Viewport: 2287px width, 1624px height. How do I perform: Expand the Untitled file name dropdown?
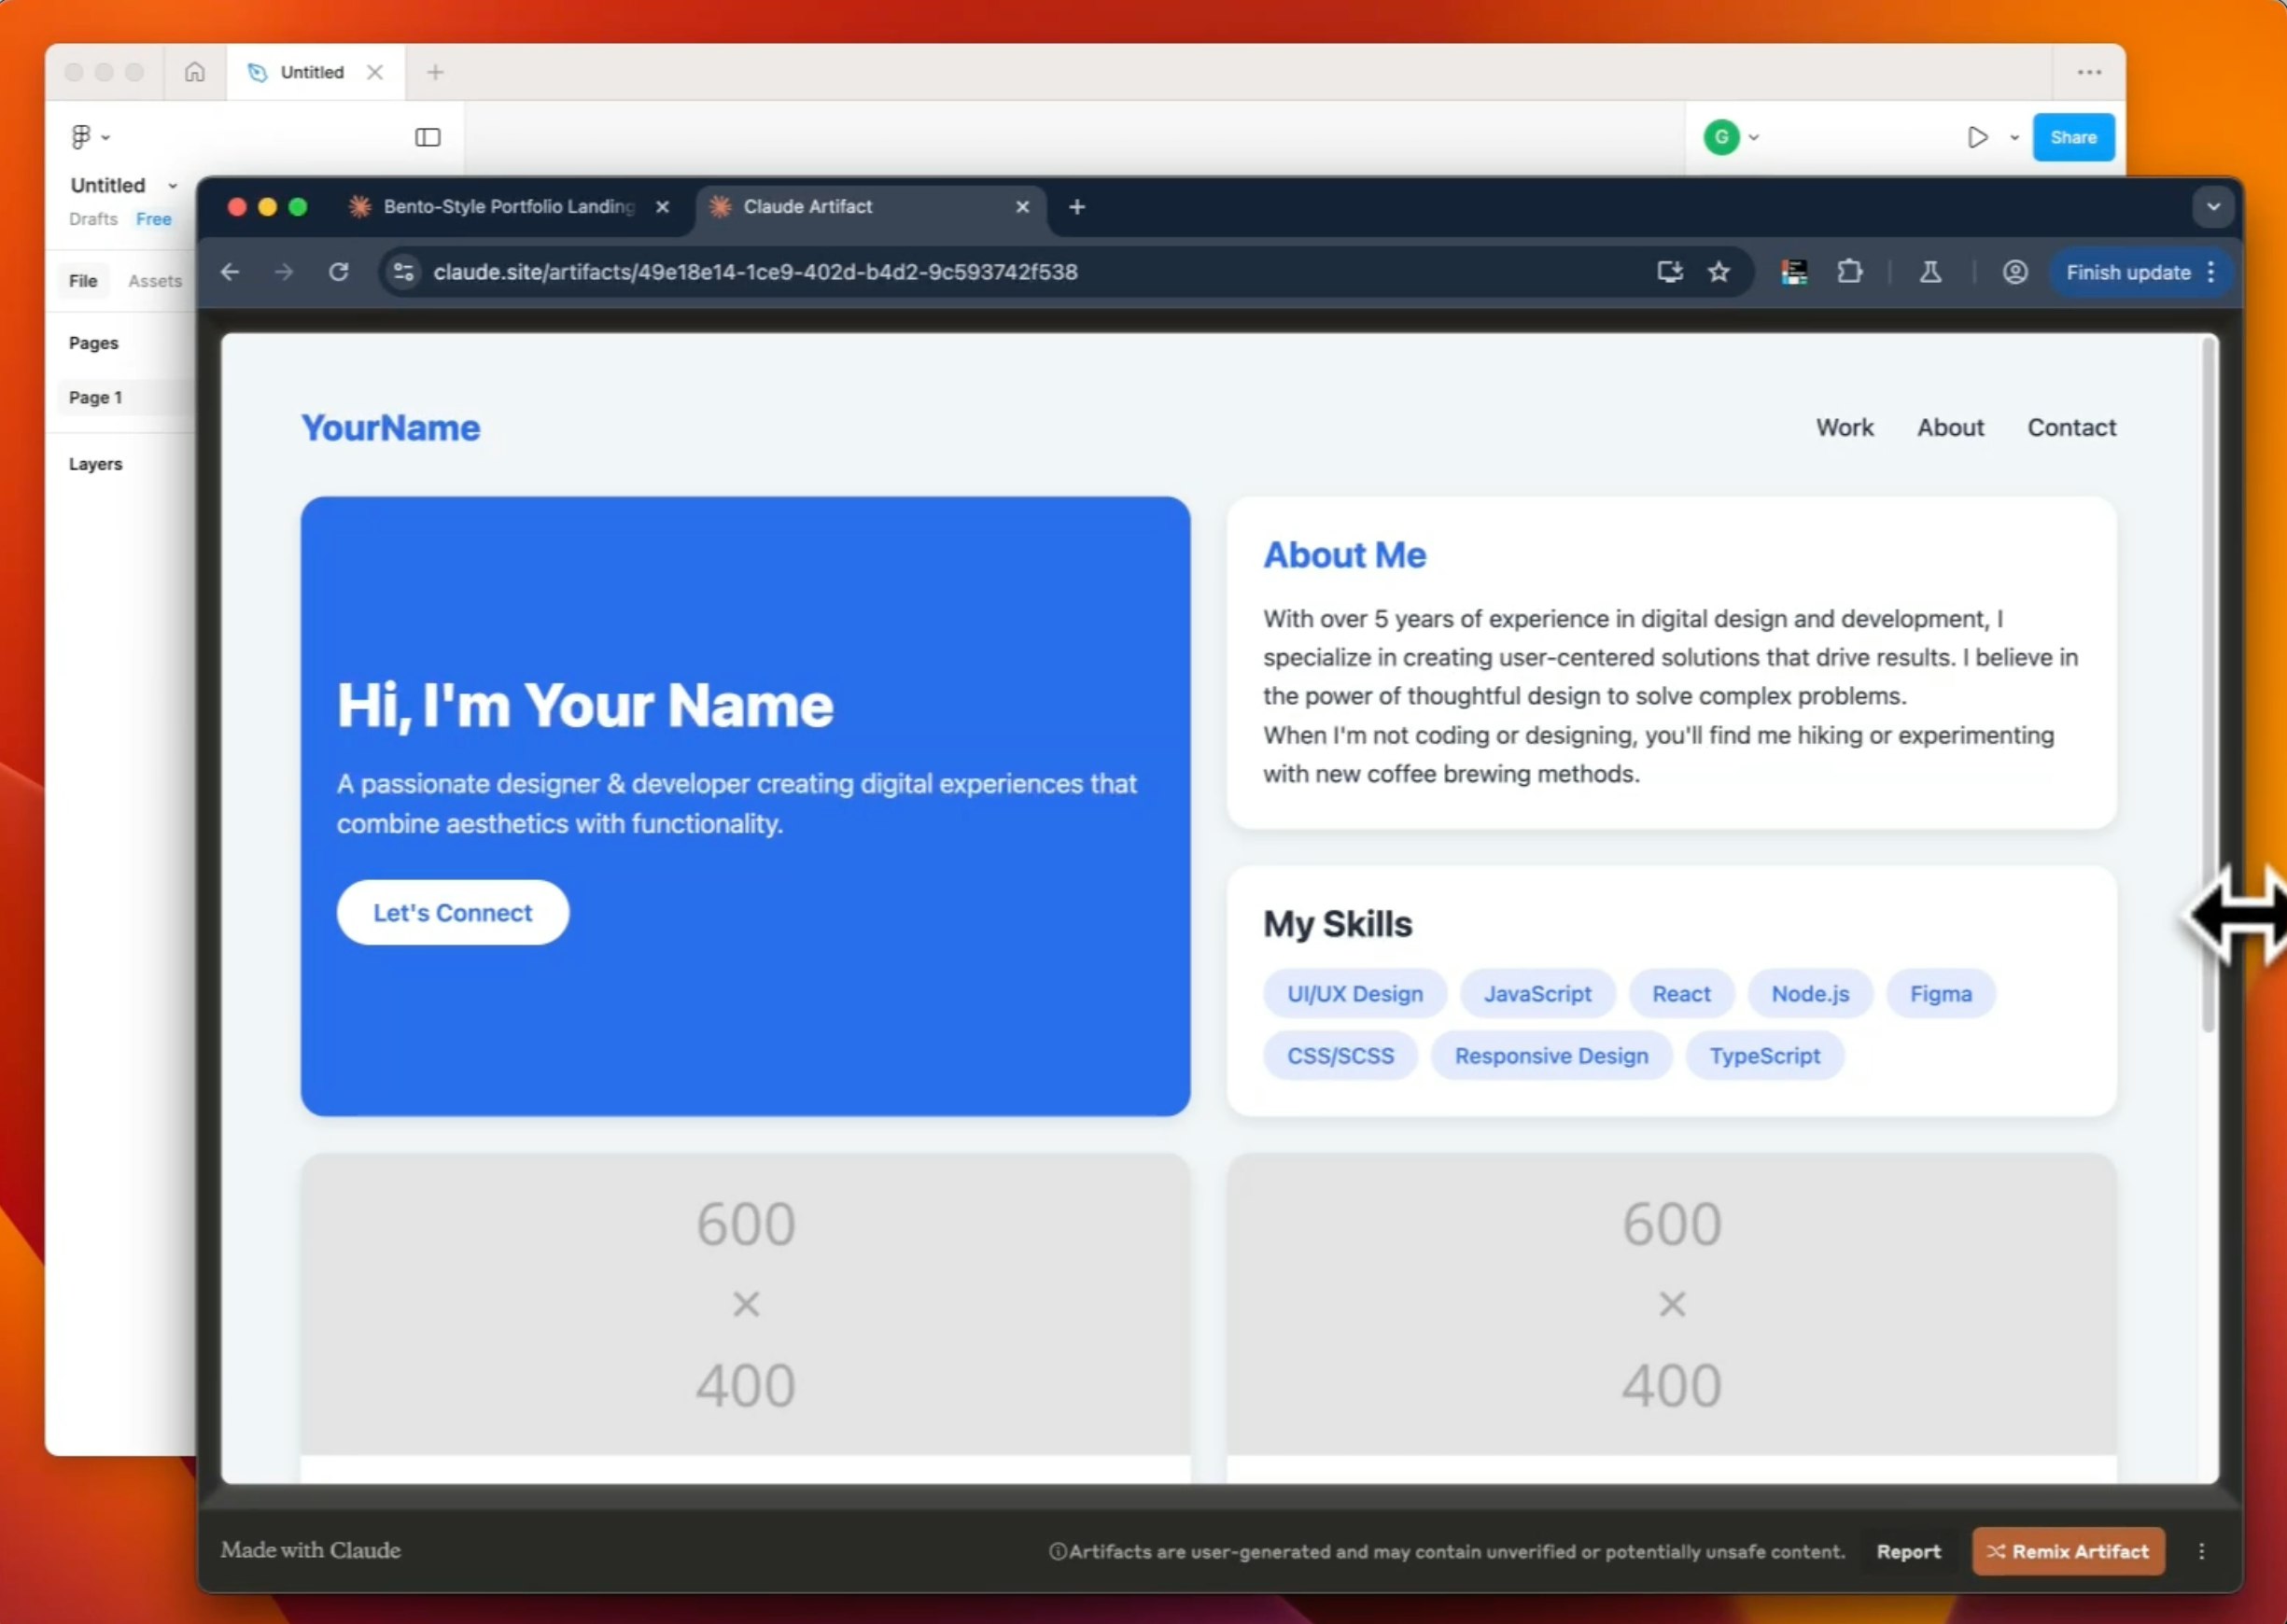point(171,185)
